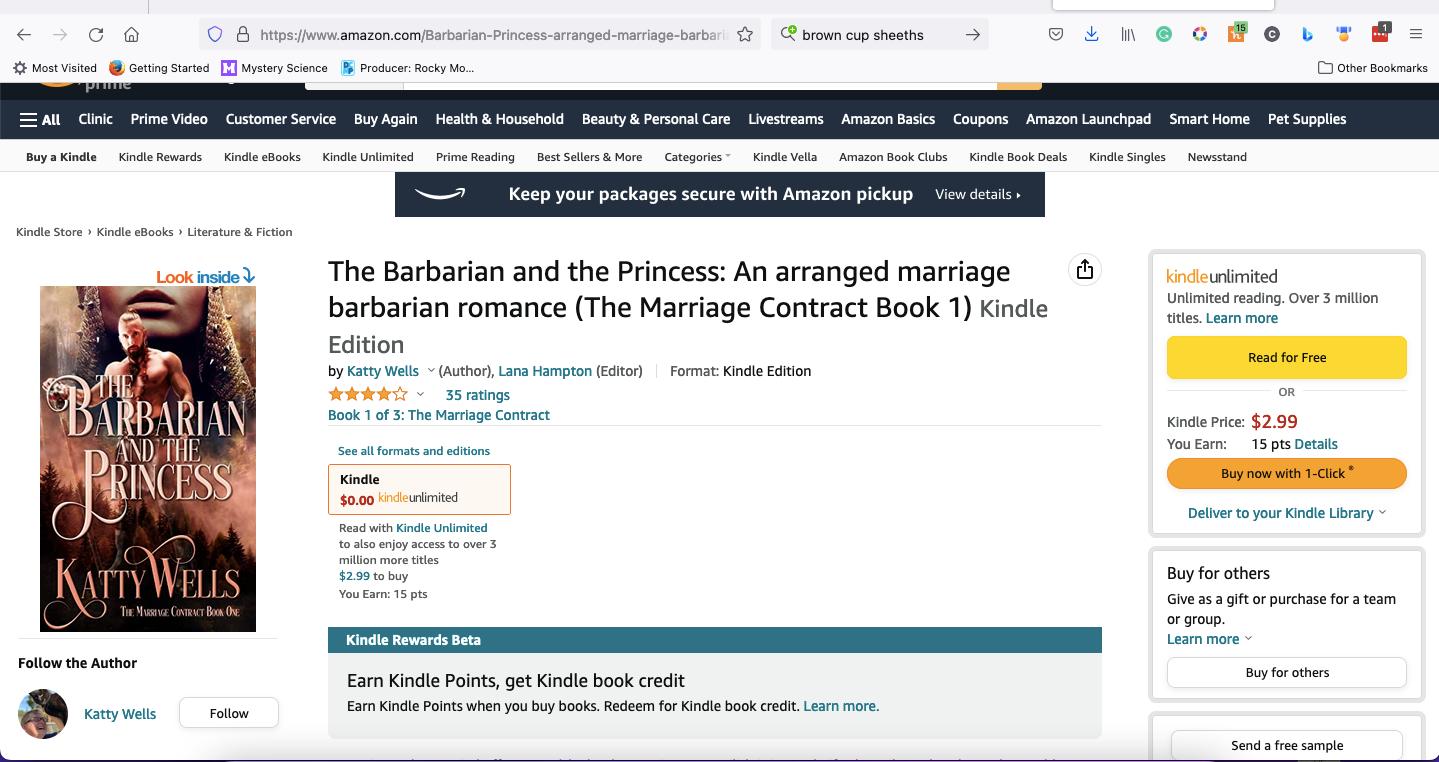
Task: Open the browser home page
Action: (131, 34)
